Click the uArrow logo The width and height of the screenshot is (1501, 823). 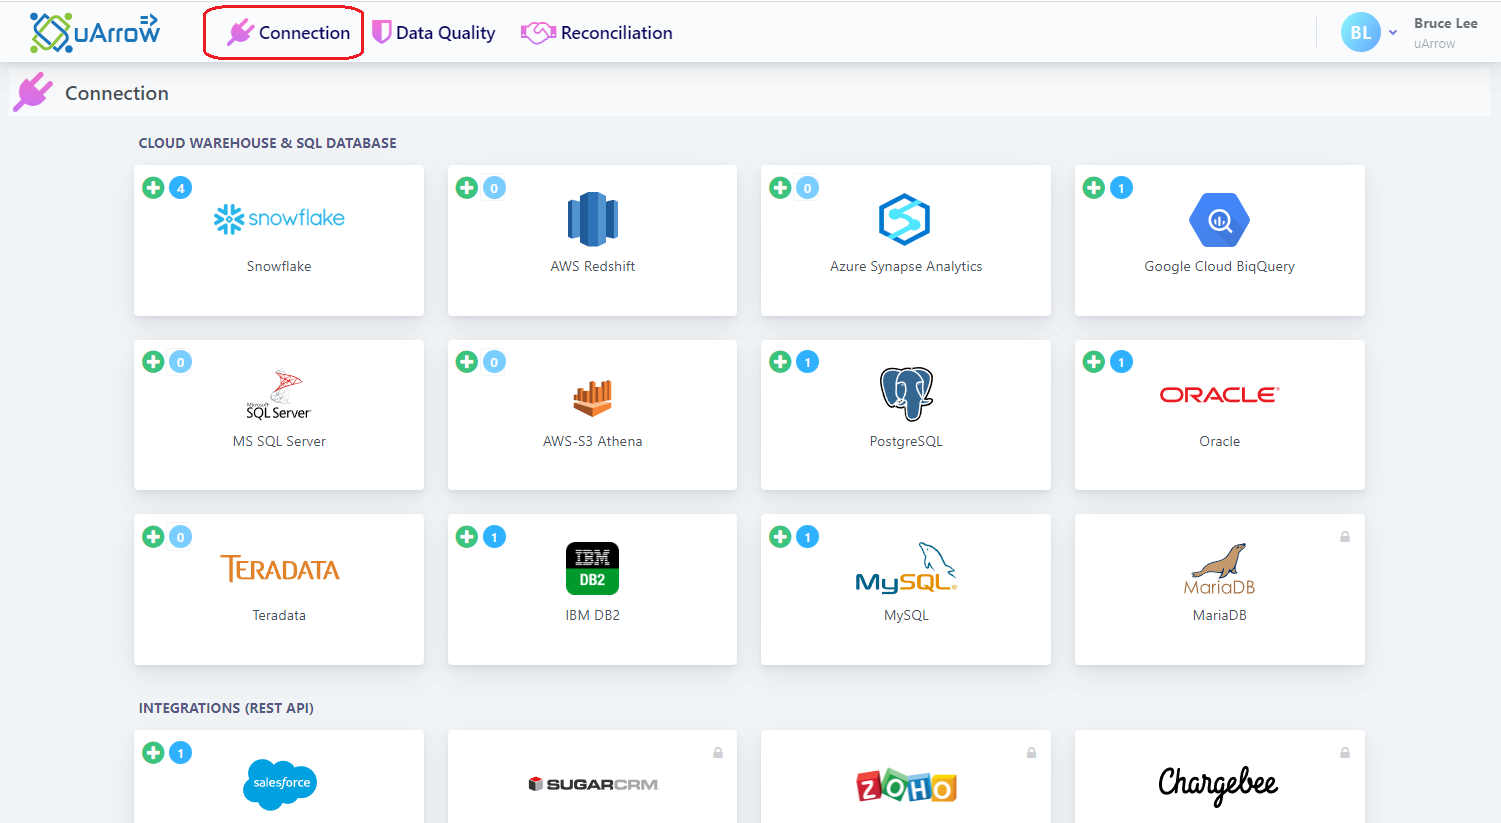click(x=95, y=33)
